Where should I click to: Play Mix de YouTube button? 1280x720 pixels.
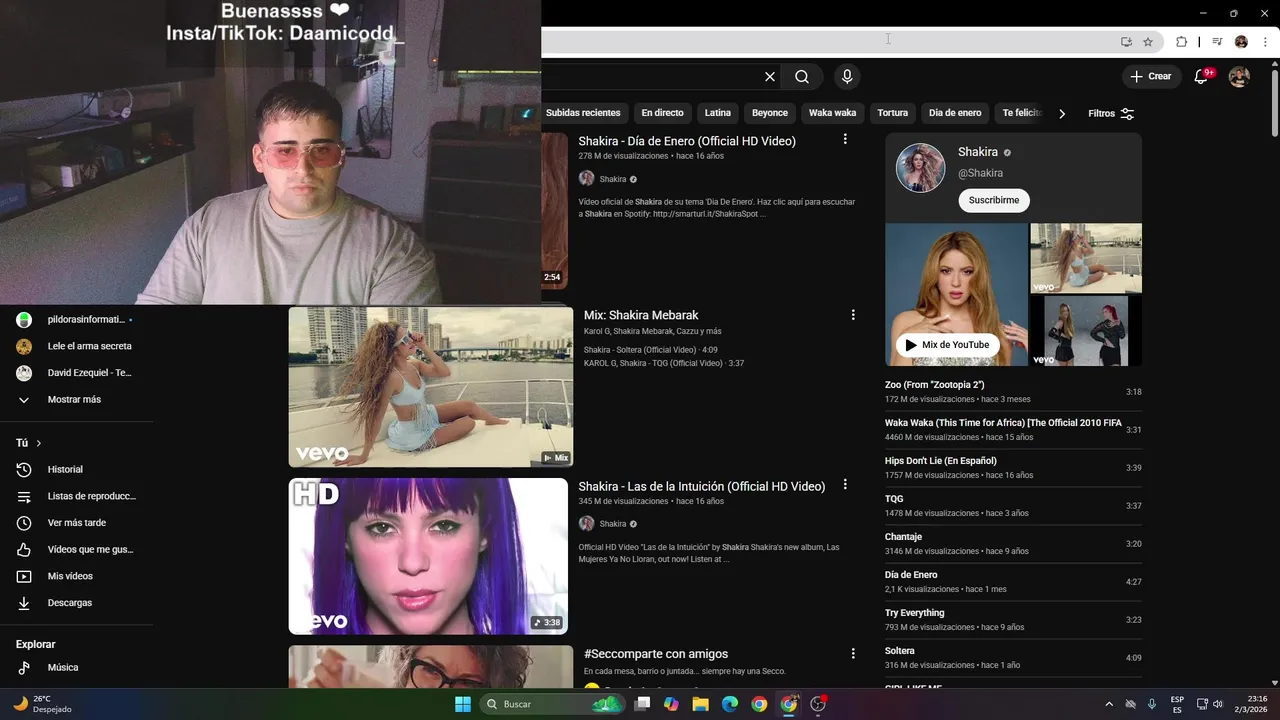point(947,345)
